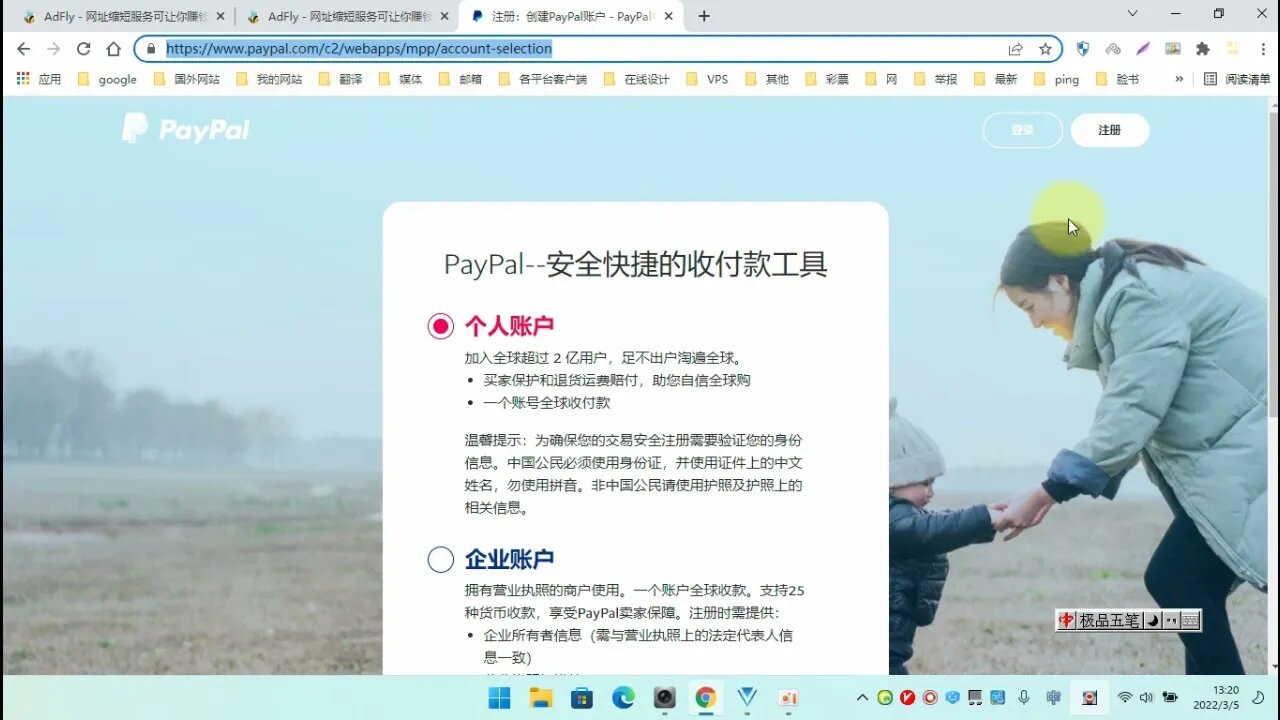1280x720 pixels.
Task: Select the 企业账户 radio button
Action: click(x=441, y=559)
